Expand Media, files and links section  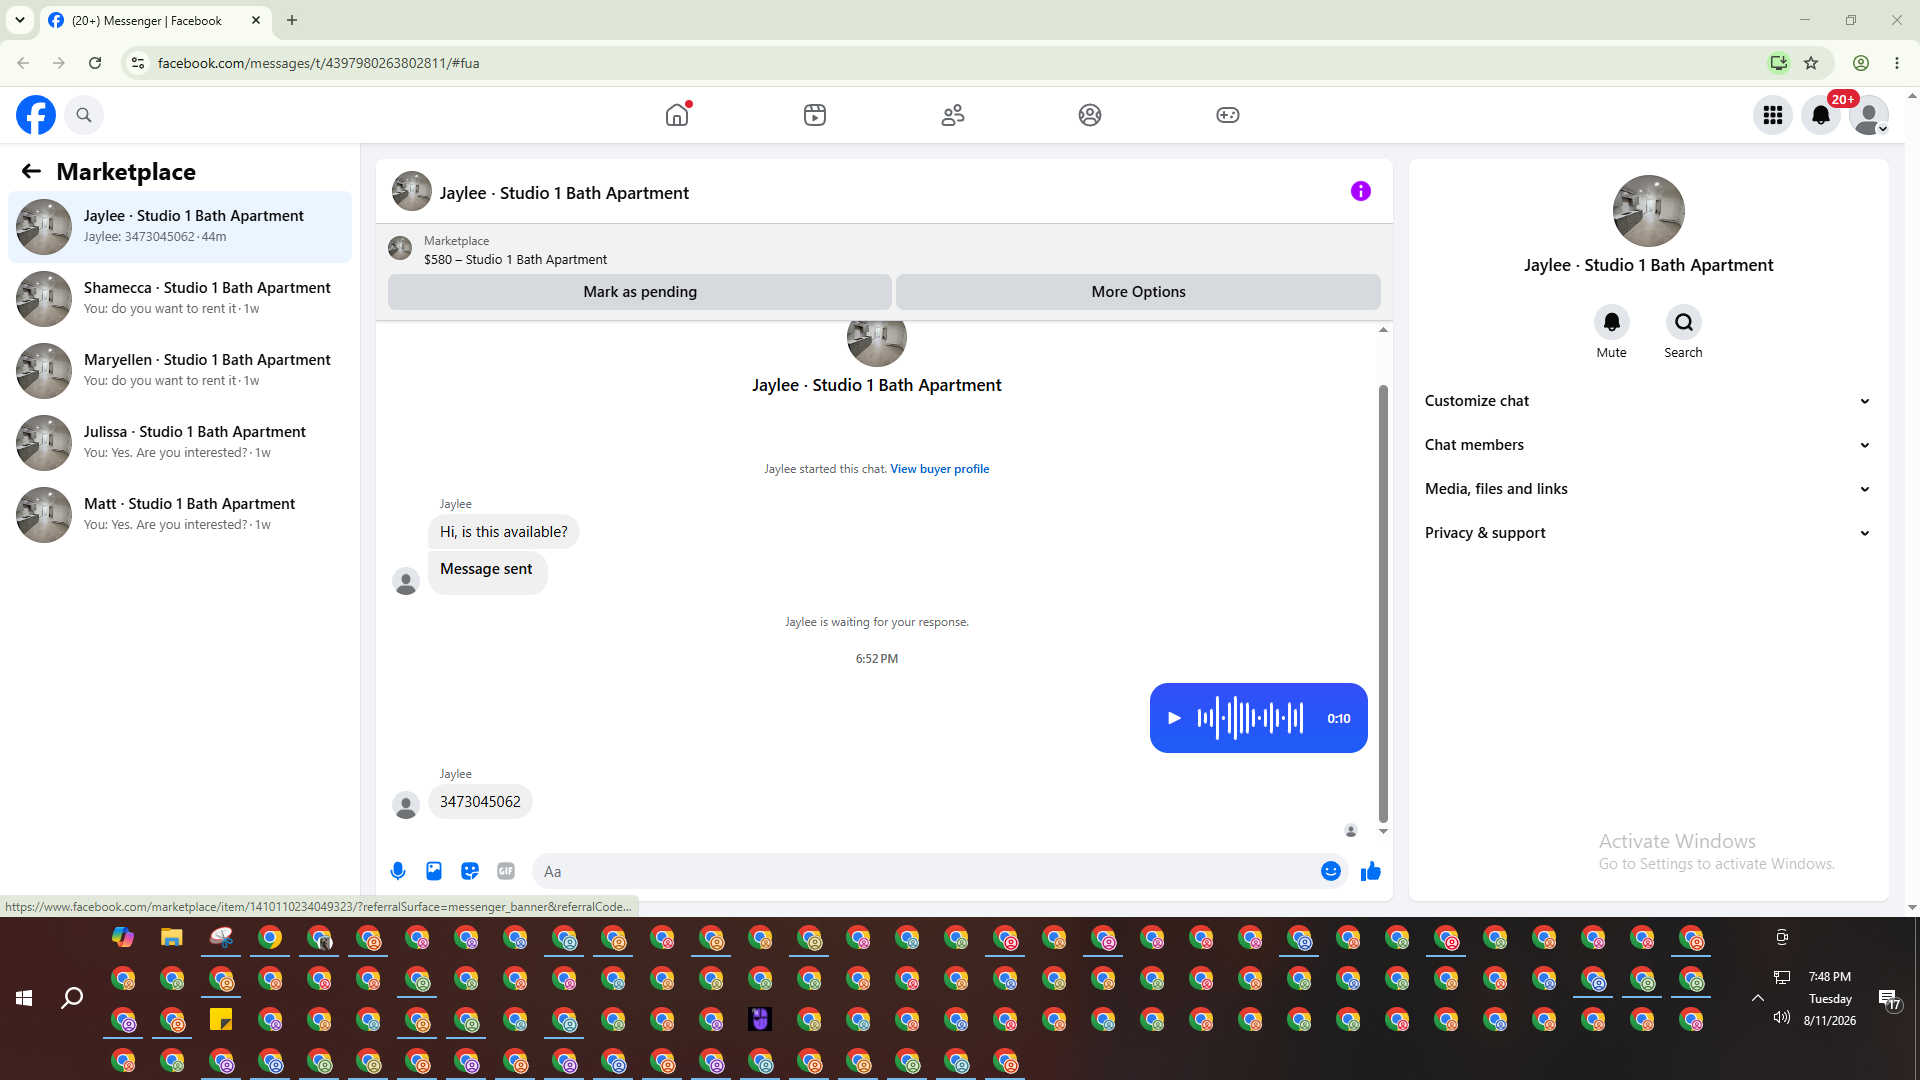pos(1648,489)
